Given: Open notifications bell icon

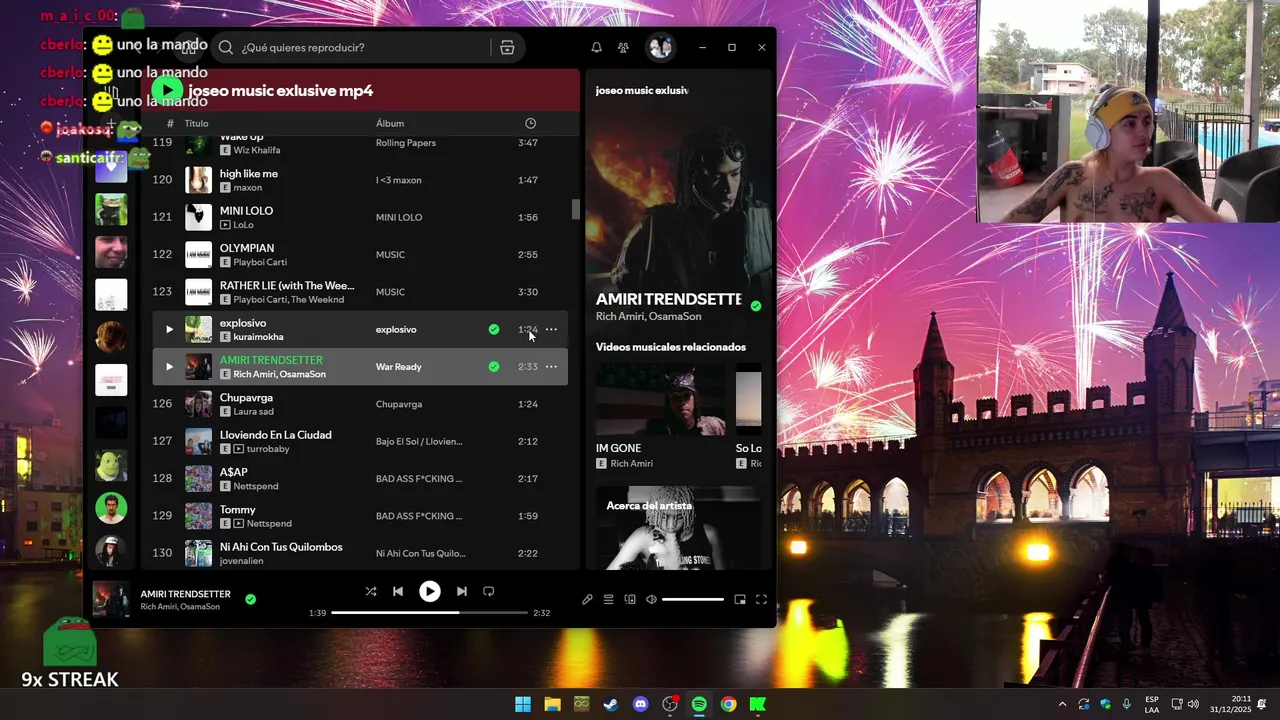Looking at the screenshot, I should [596, 47].
